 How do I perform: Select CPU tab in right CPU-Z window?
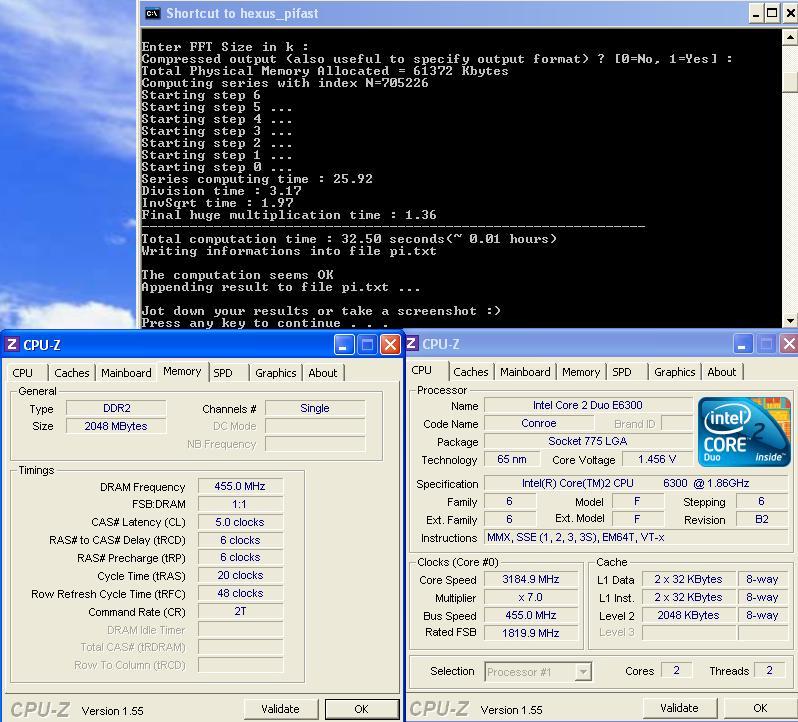(421, 370)
